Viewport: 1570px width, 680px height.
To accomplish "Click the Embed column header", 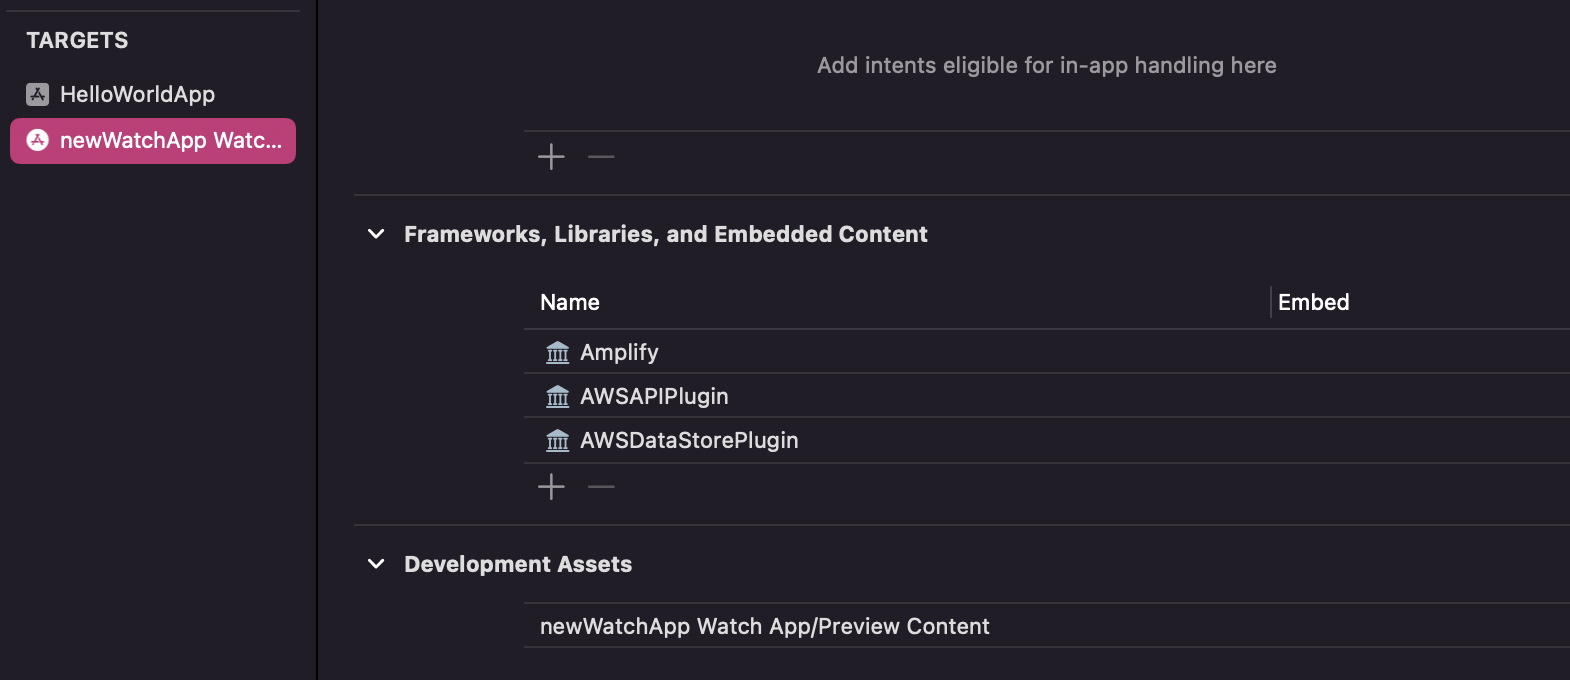I will point(1313,301).
